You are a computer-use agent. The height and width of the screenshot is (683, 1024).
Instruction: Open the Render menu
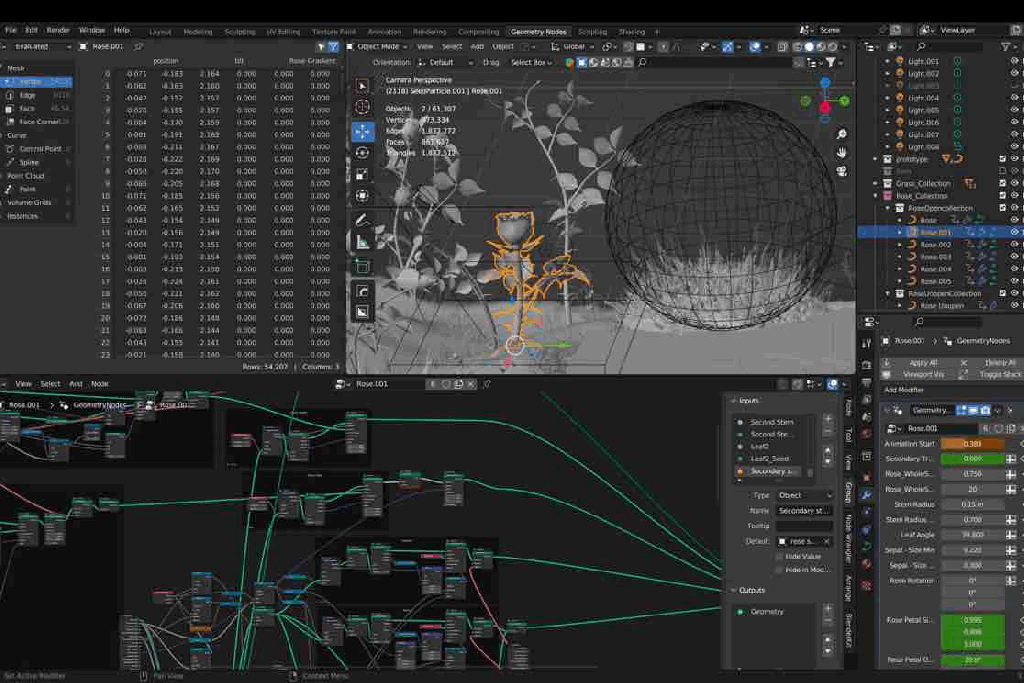(58, 30)
